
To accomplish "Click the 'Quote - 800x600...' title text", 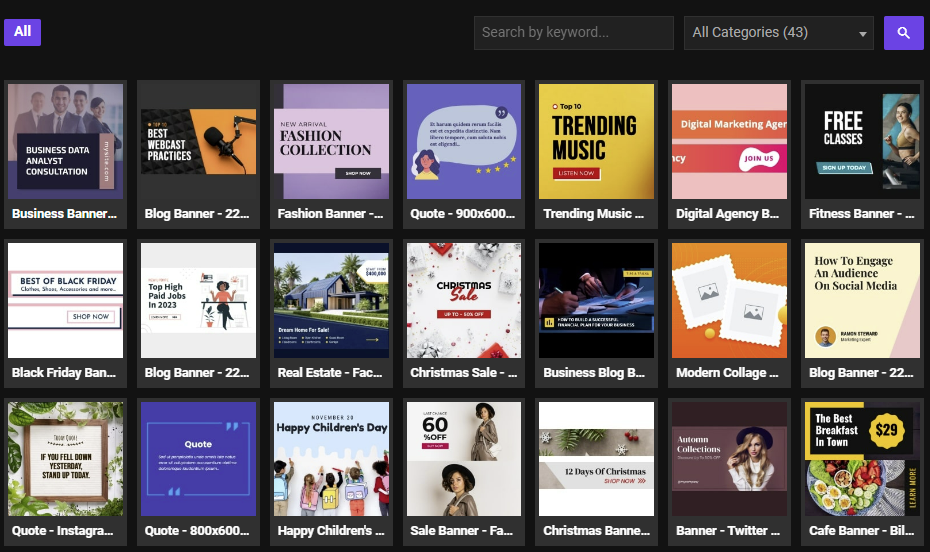I will point(197,531).
